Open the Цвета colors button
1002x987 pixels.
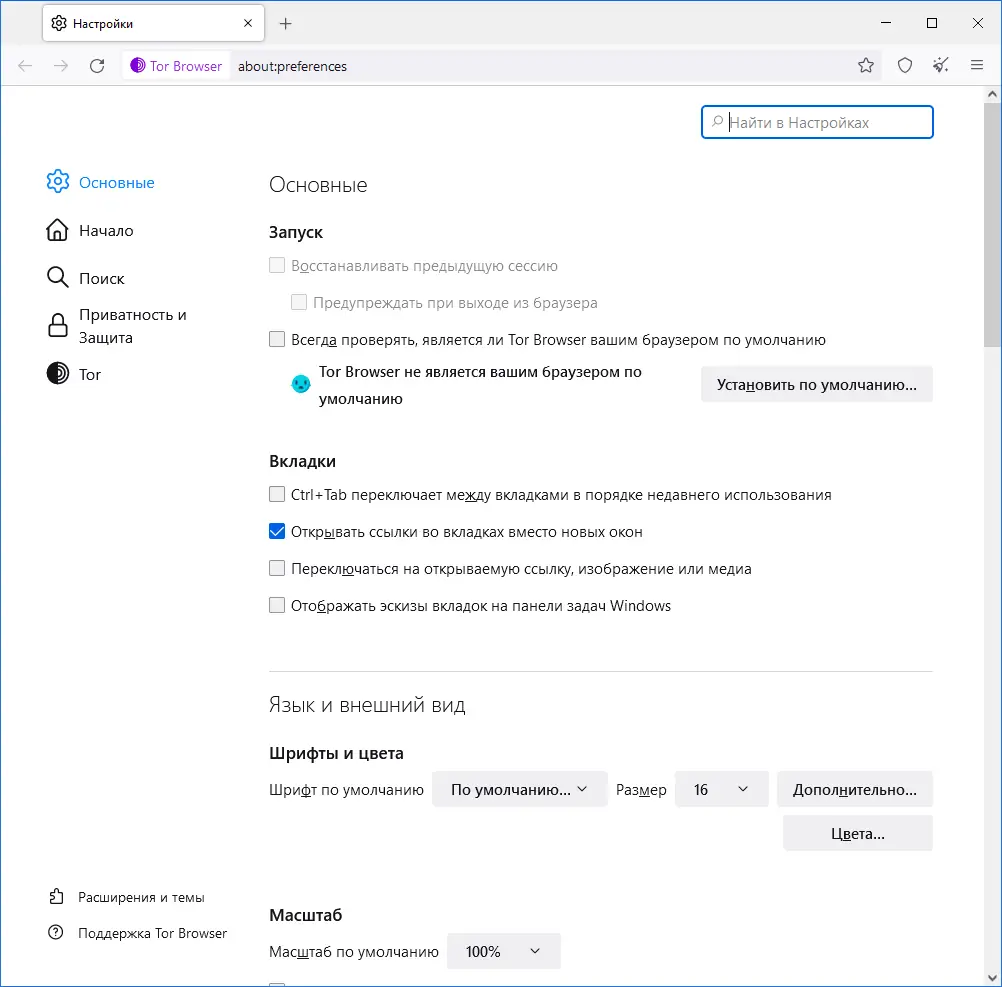(x=857, y=834)
